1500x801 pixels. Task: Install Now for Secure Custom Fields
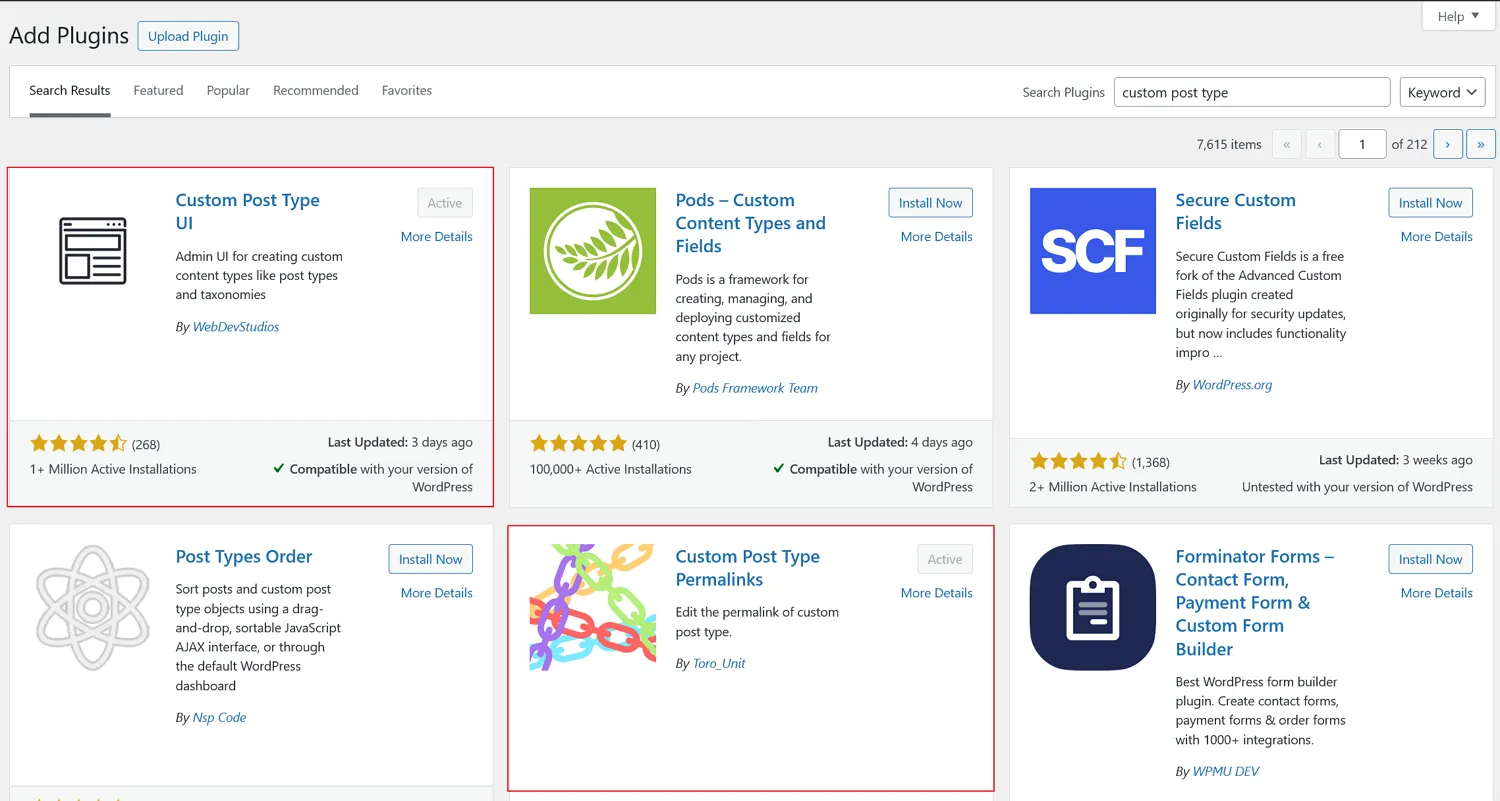point(1430,203)
